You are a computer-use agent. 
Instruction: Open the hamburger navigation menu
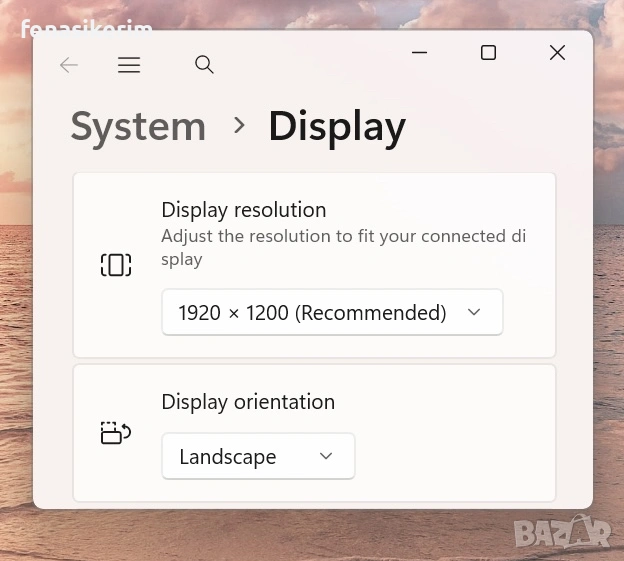pyautogui.click(x=129, y=65)
